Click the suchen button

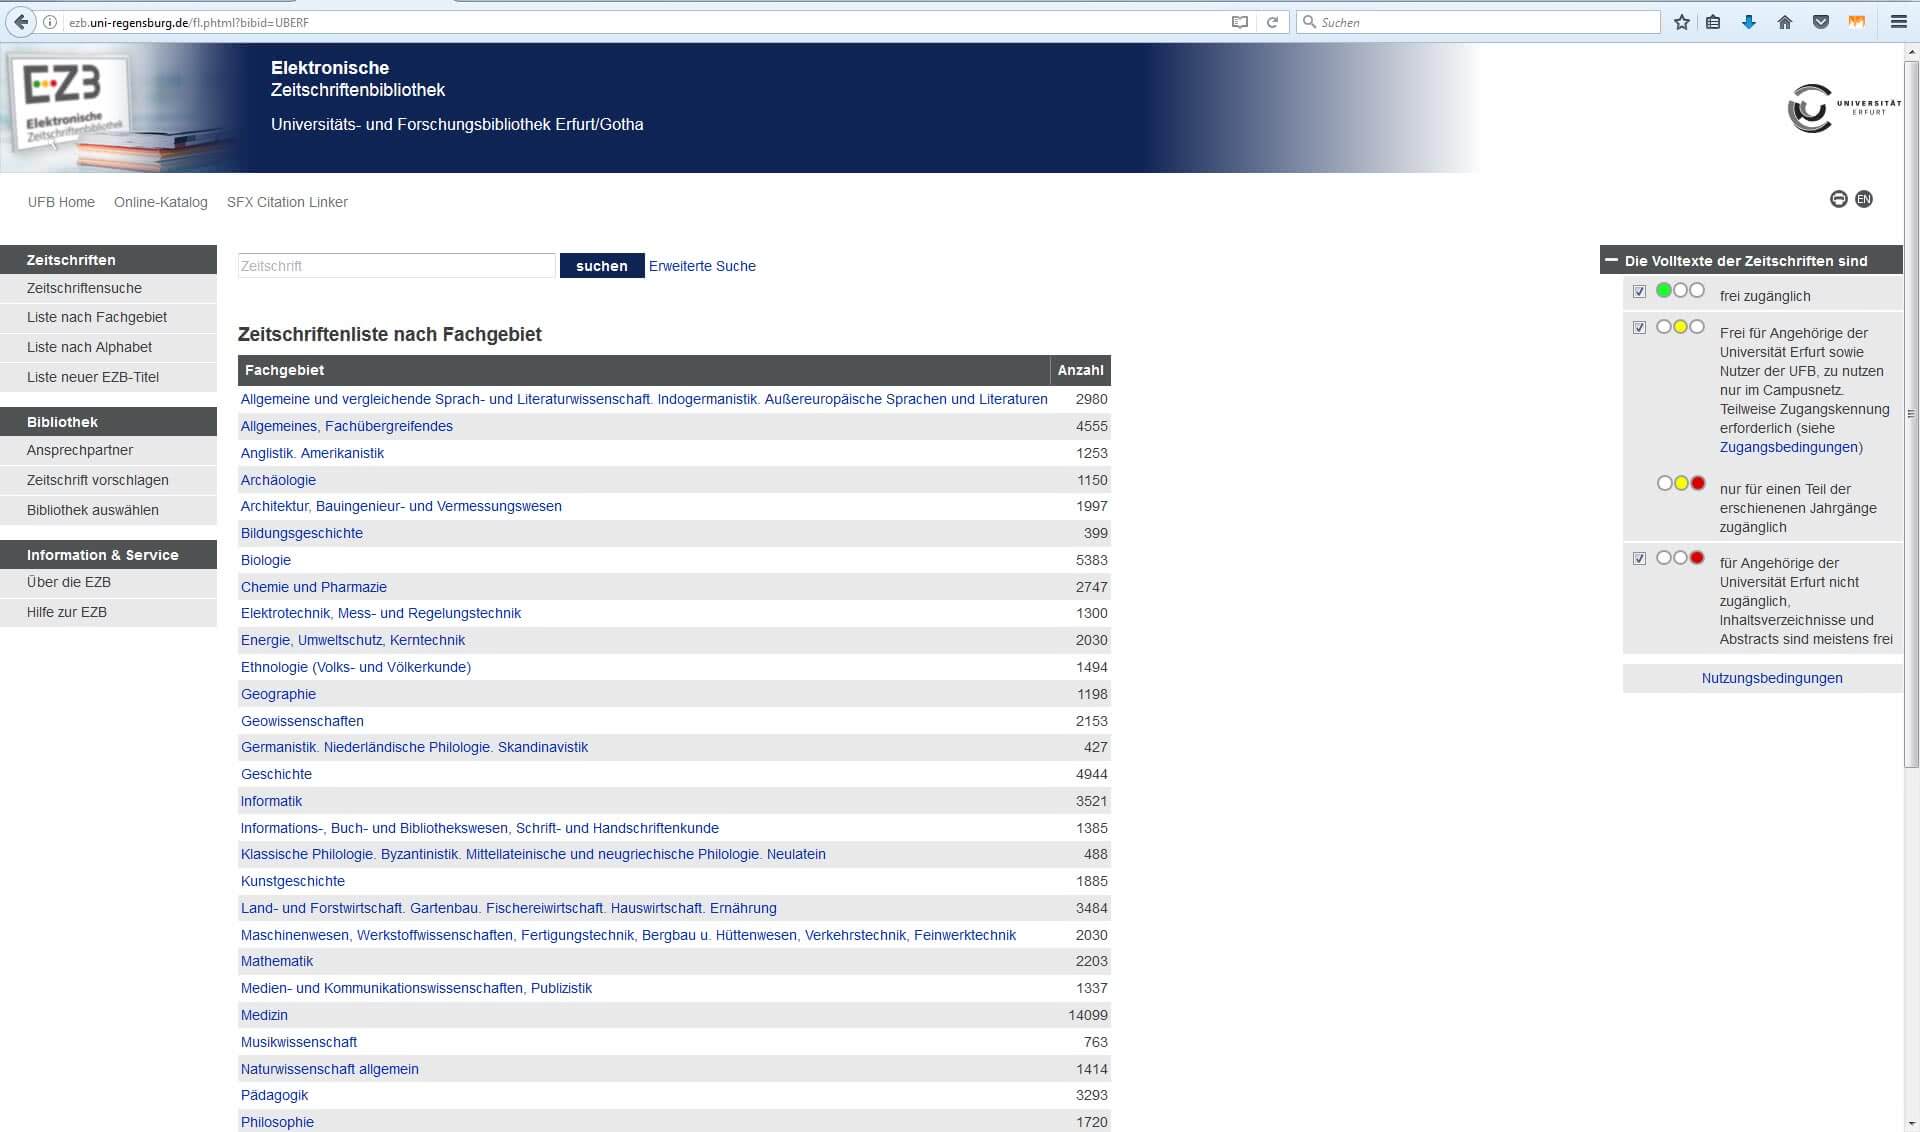602,266
